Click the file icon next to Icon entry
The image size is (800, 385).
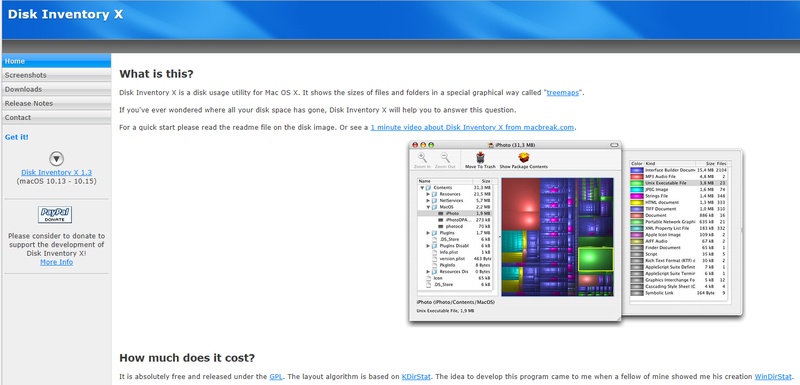click(429, 278)
